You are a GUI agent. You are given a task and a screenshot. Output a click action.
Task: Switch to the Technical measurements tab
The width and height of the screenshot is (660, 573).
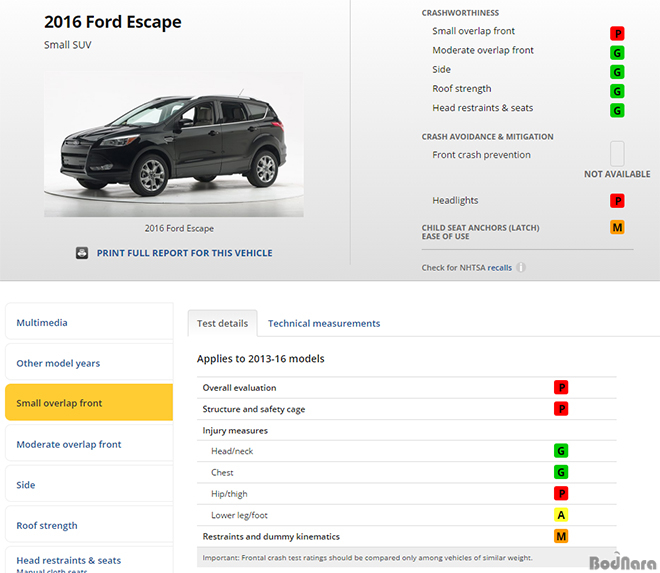pos(324,323)
